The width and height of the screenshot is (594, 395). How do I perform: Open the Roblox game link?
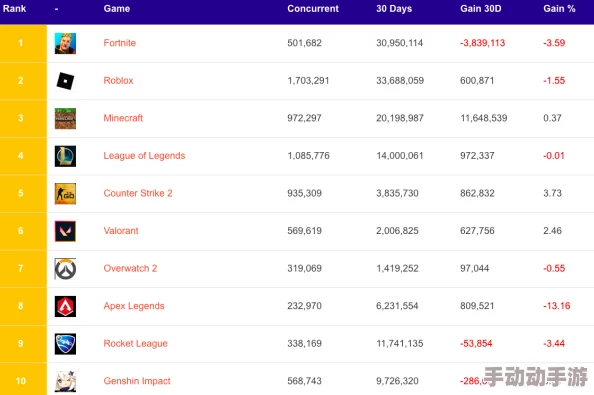[118, 80]
